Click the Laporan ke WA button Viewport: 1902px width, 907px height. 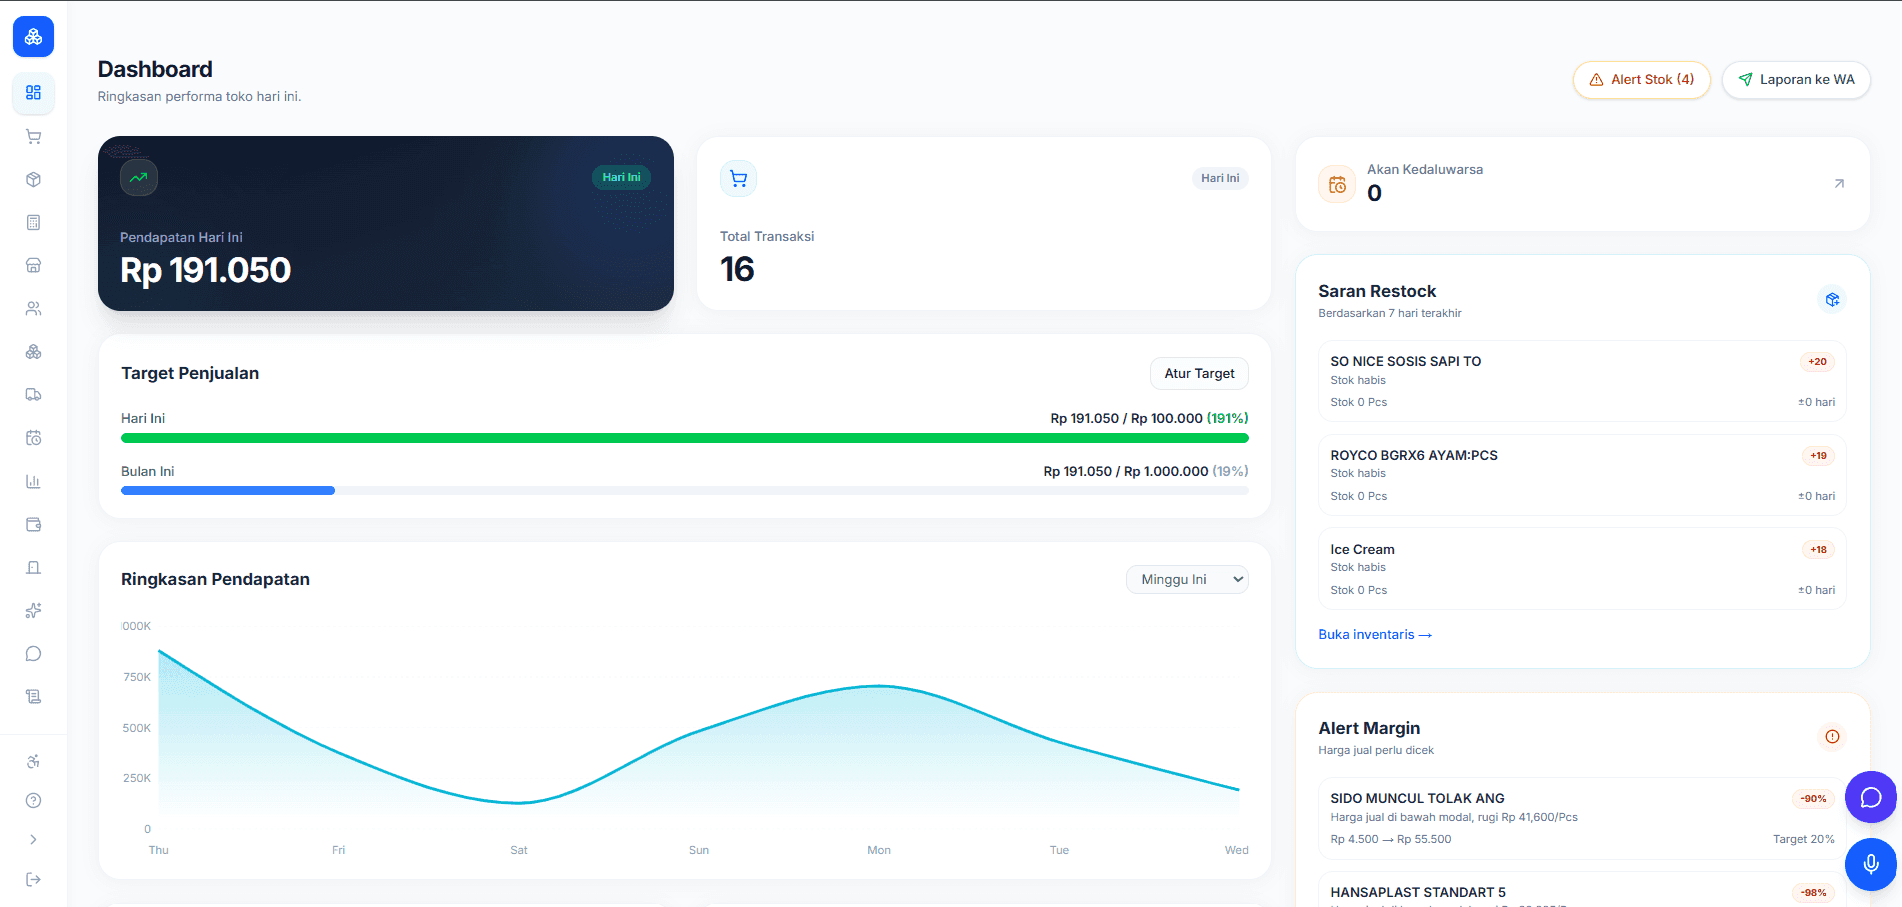coord(1796,80)
